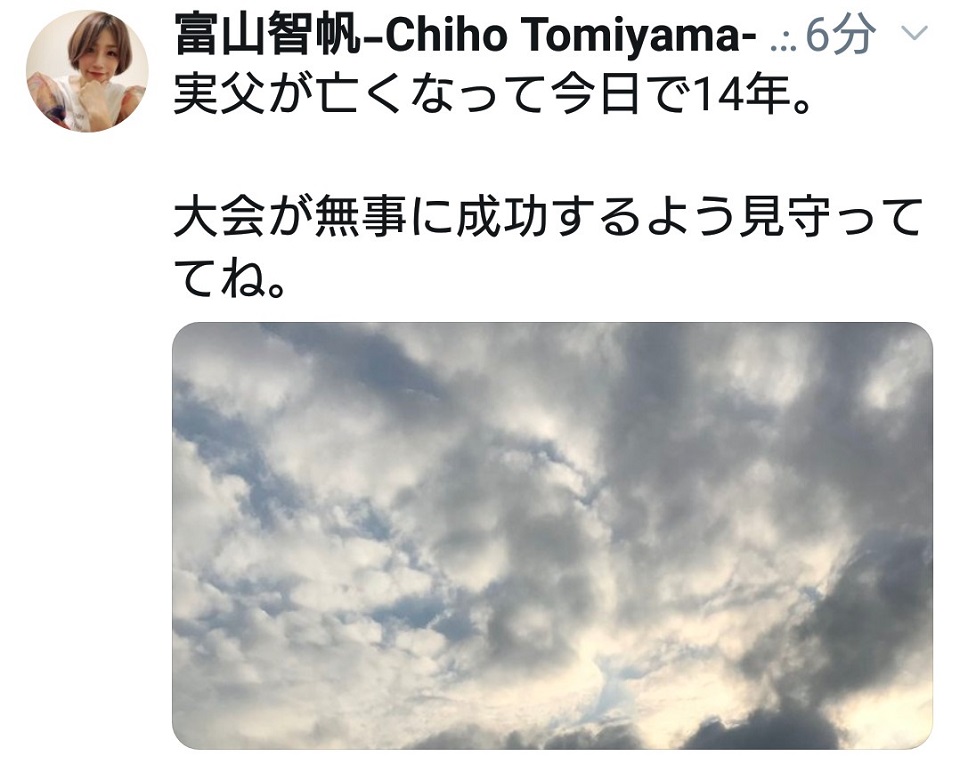This screenshot has width=960, height=764.
Task: Show more actions via the tweet caret
Action: pyautogui.click(x=915, y=33)
